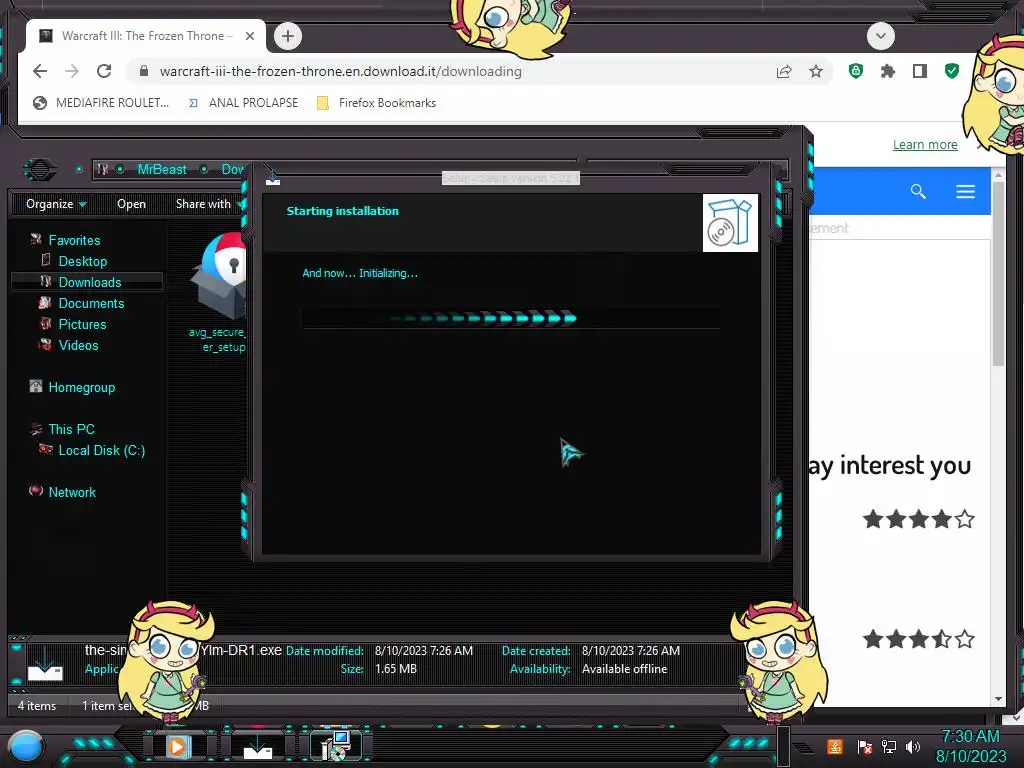Open the website hamburger menu
Image resolution: width=1024 pixels, height=768 pixels.
point(965,191)
